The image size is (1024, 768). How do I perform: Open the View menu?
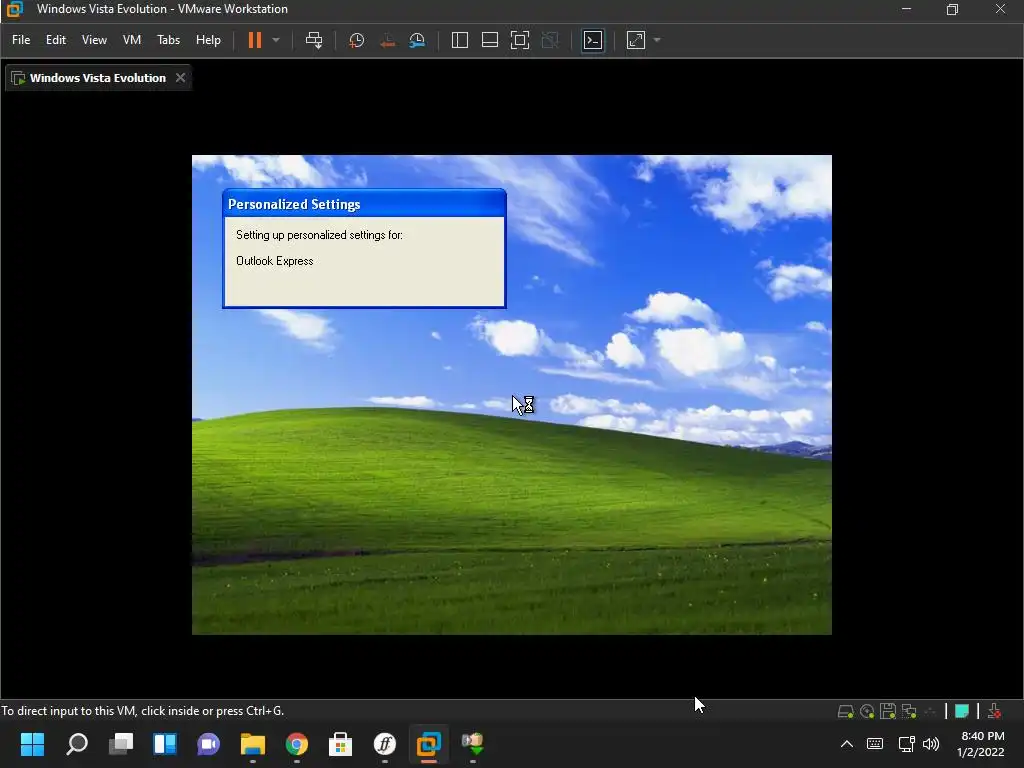pos(94,40)
